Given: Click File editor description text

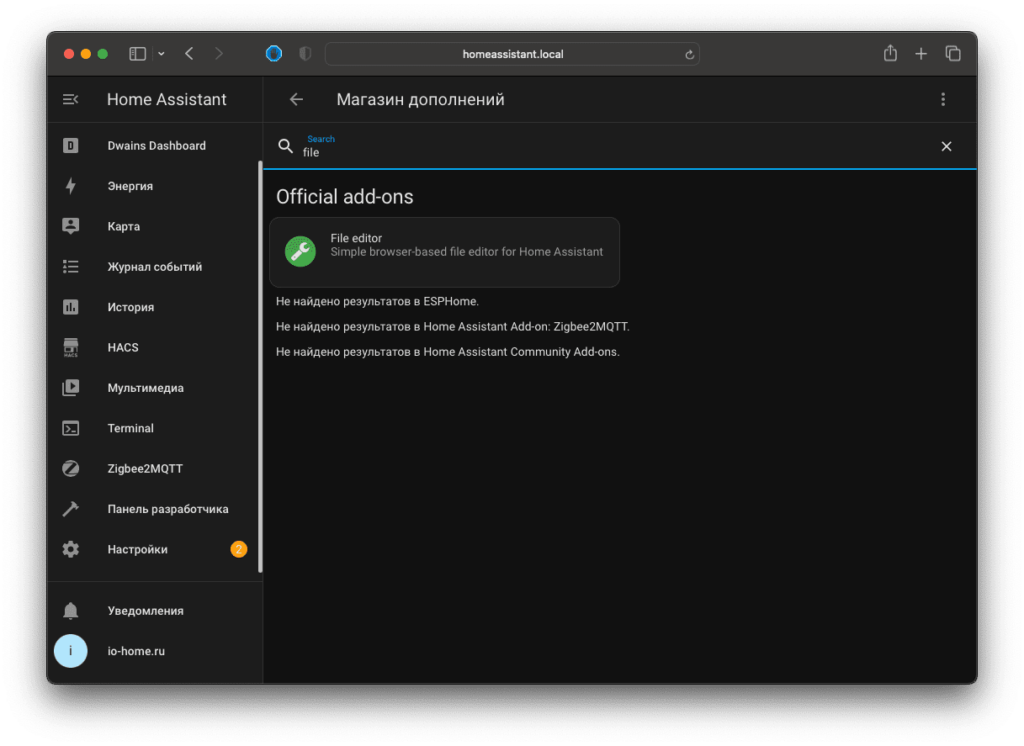Looking at the screenshot, I should coord(466,252).
